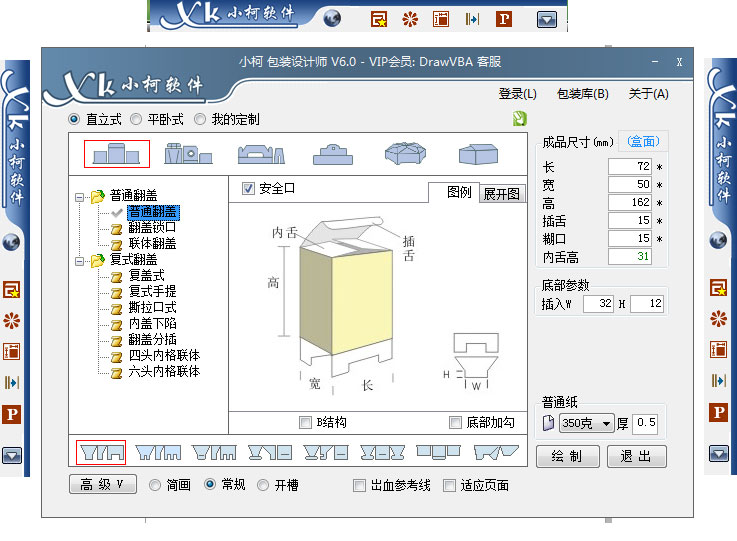Switch to the 图例 tab
This screenshot has width=737, height=541.
458,192
